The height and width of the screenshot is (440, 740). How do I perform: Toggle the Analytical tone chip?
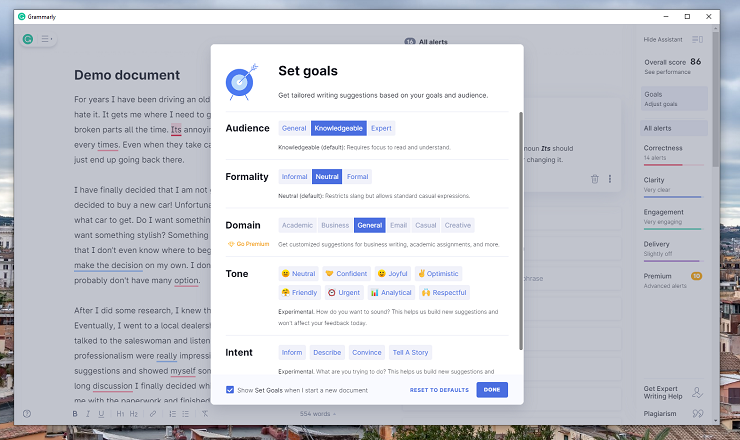pyautogui.click(x=391, y=293)
